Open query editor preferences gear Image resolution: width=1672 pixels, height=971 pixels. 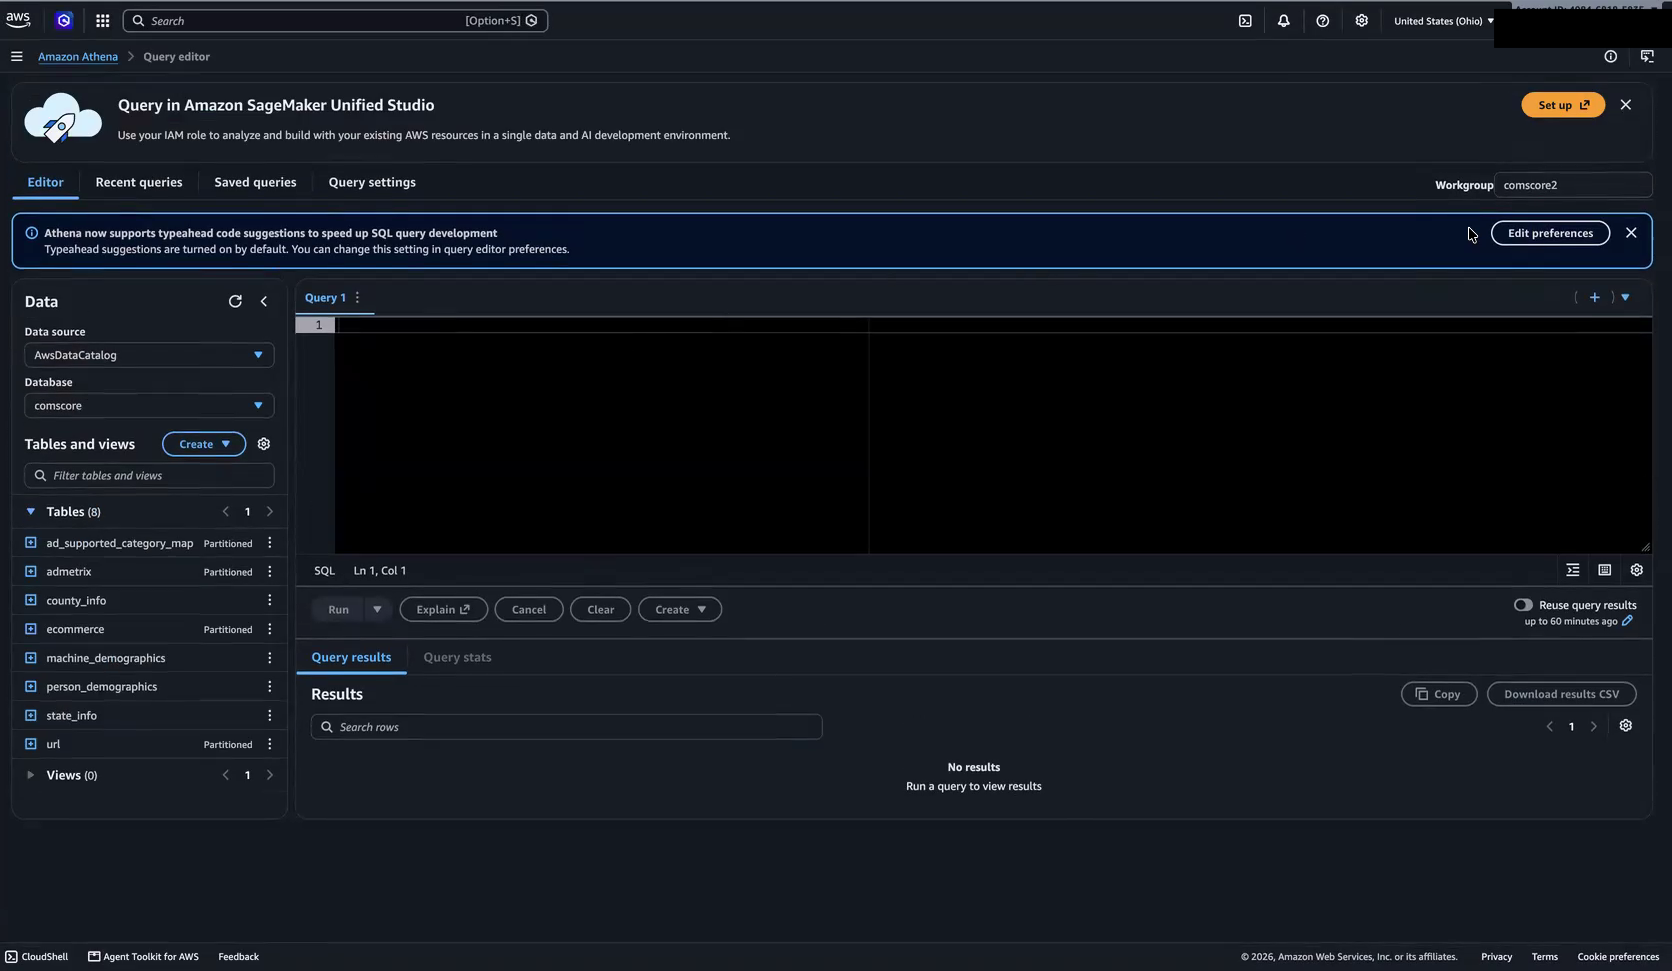[1637, 570]
